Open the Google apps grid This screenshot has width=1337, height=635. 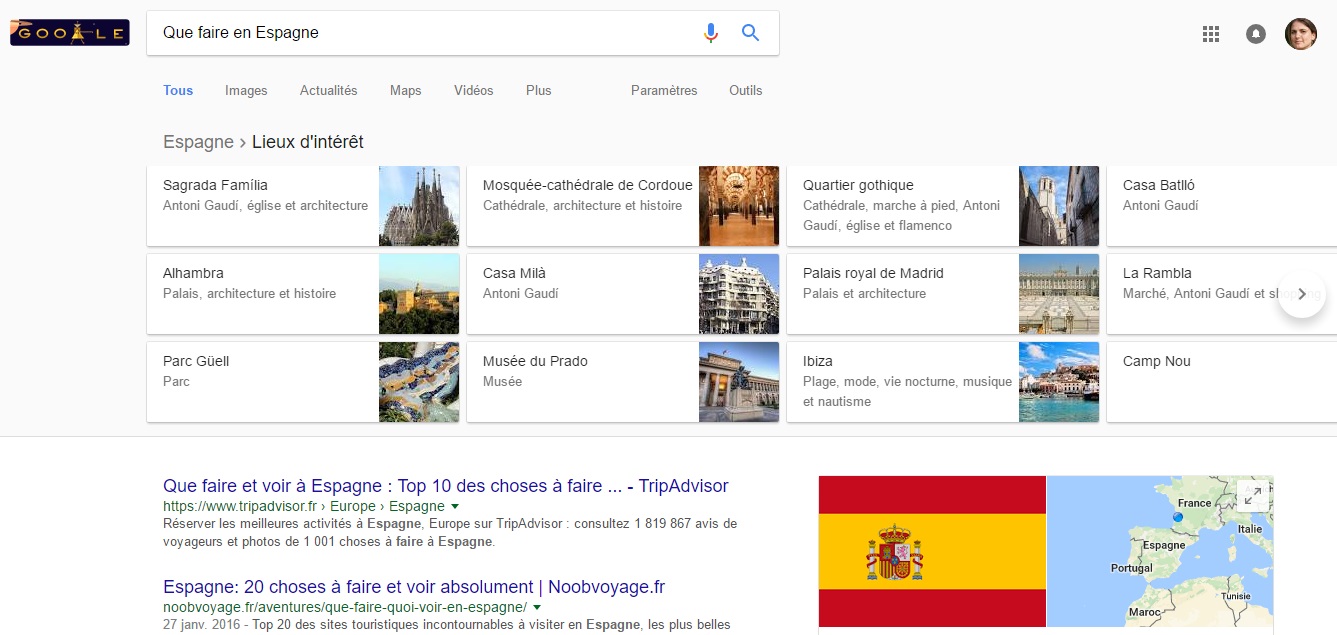(1211, 34)
